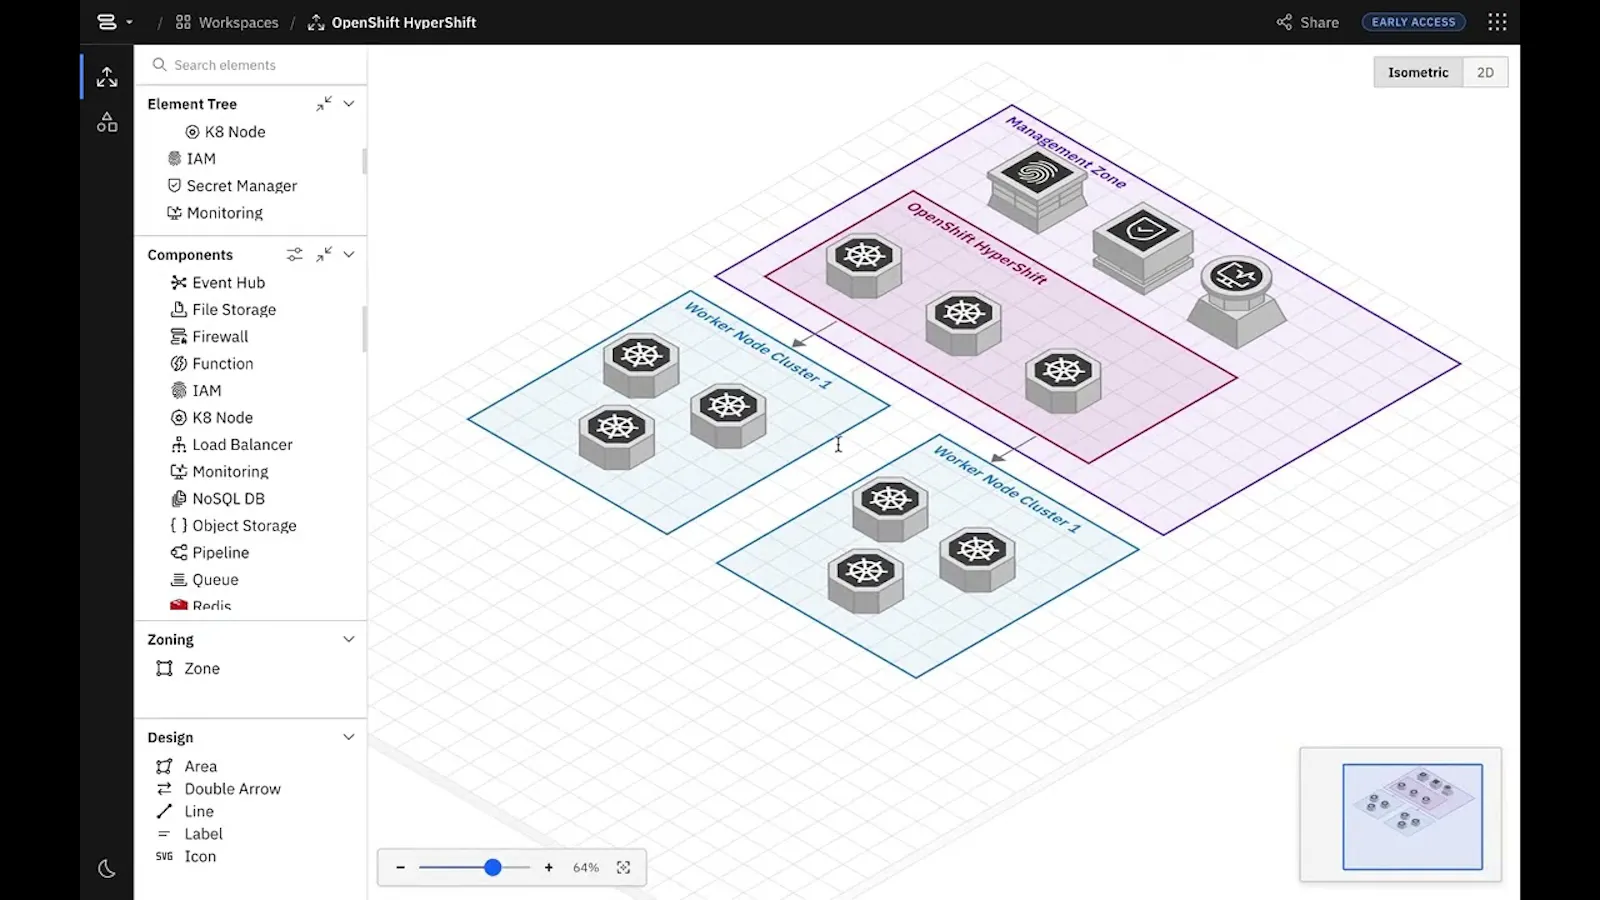Click the zoom out minus icon
The width and height of the screenshot is (1600, 900).
[x=400, y=868]
